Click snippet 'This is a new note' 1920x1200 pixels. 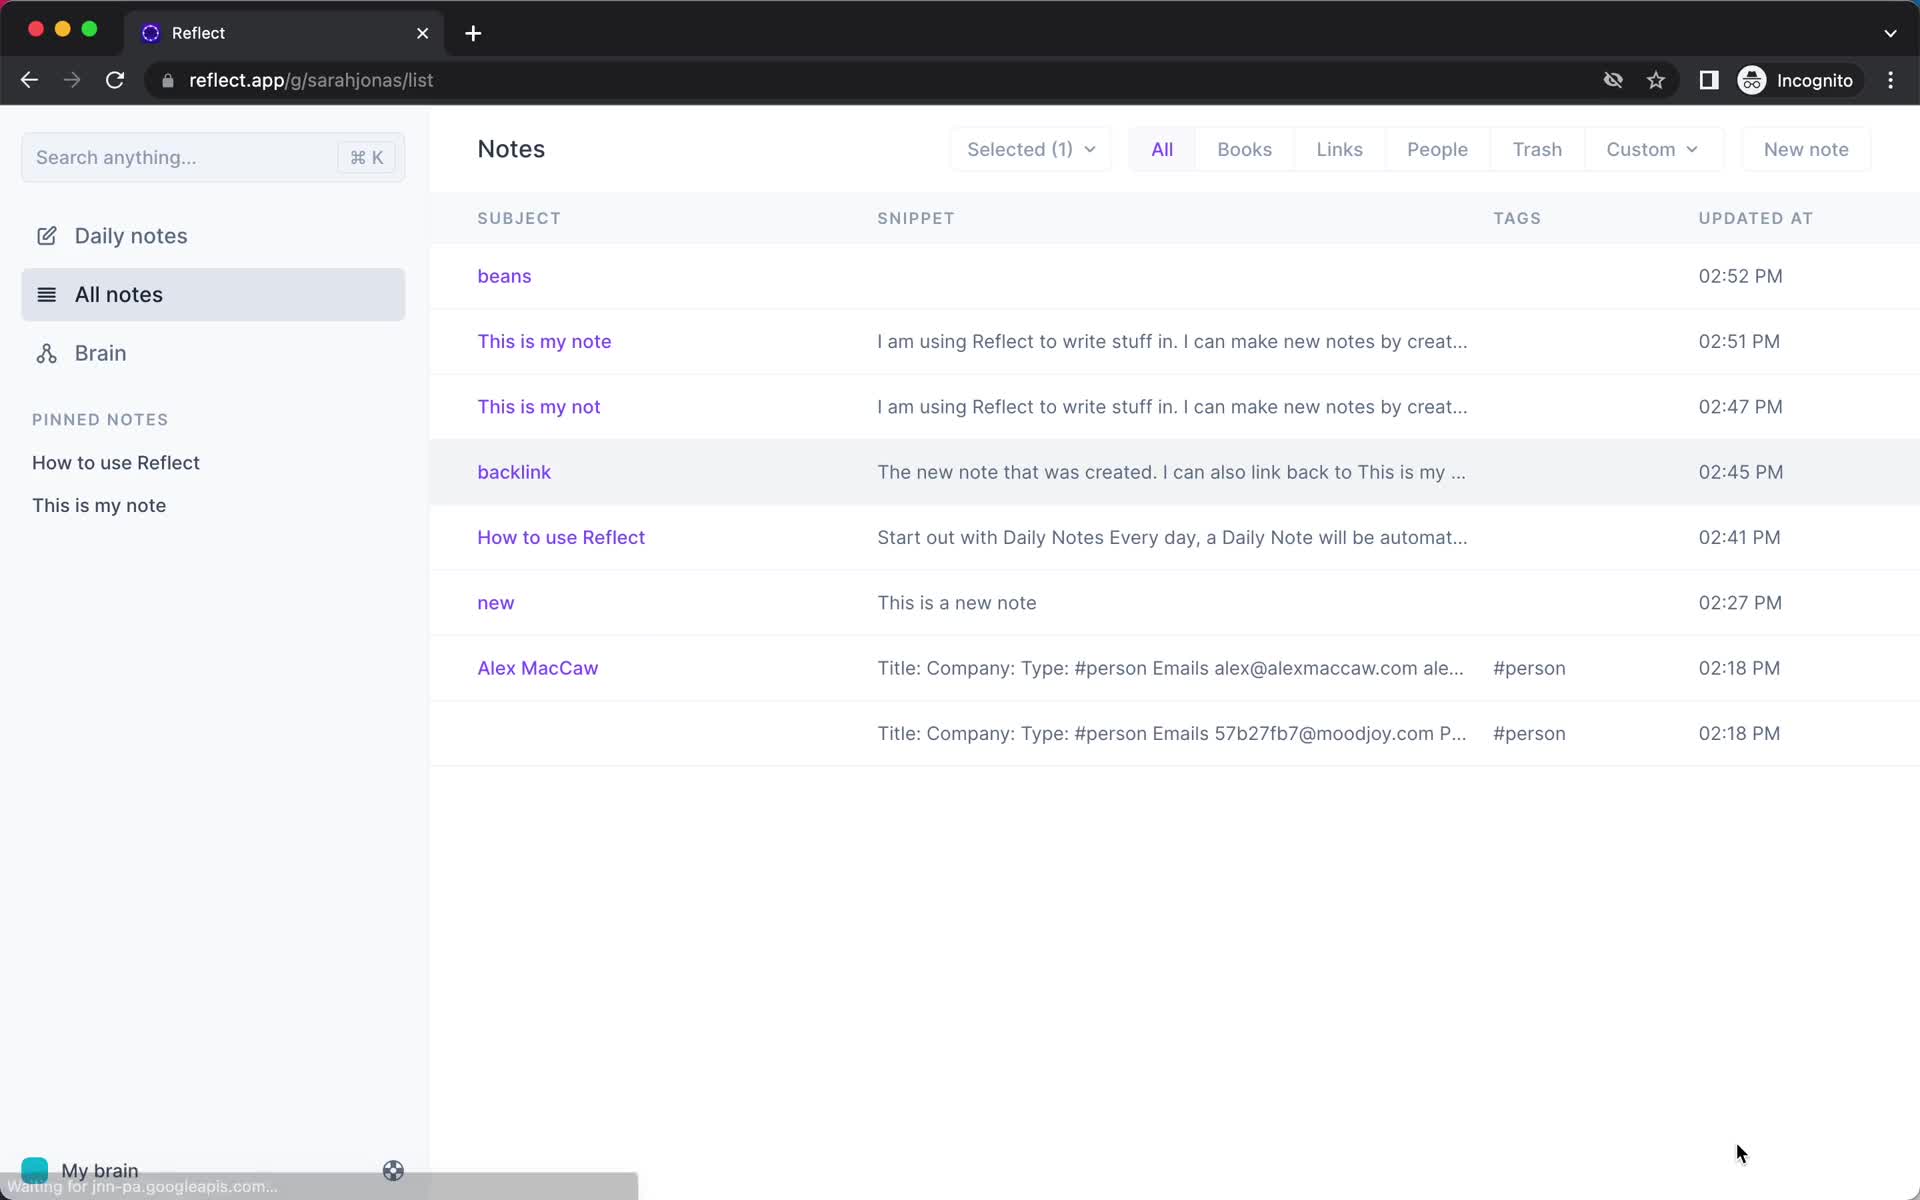pyautogui.click(x=957, y=603)
